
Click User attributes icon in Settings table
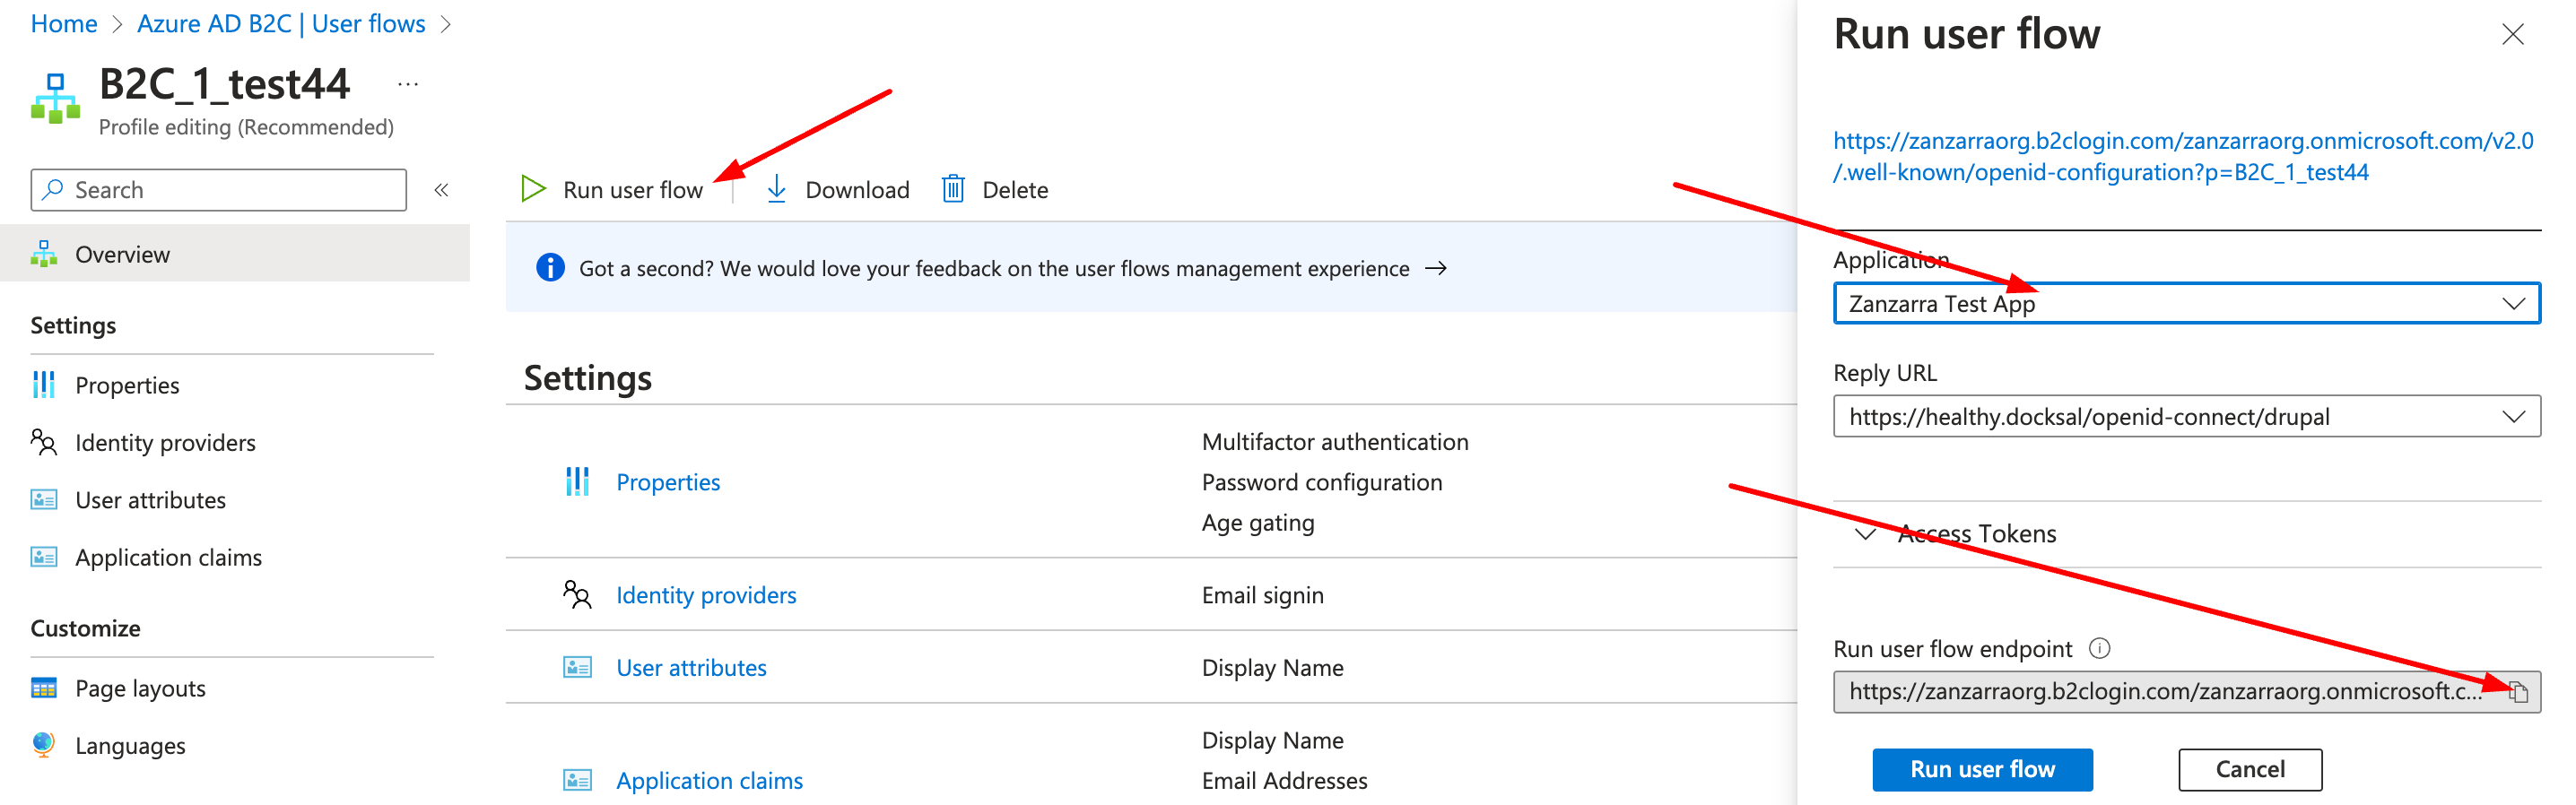(x=577, y=667)
